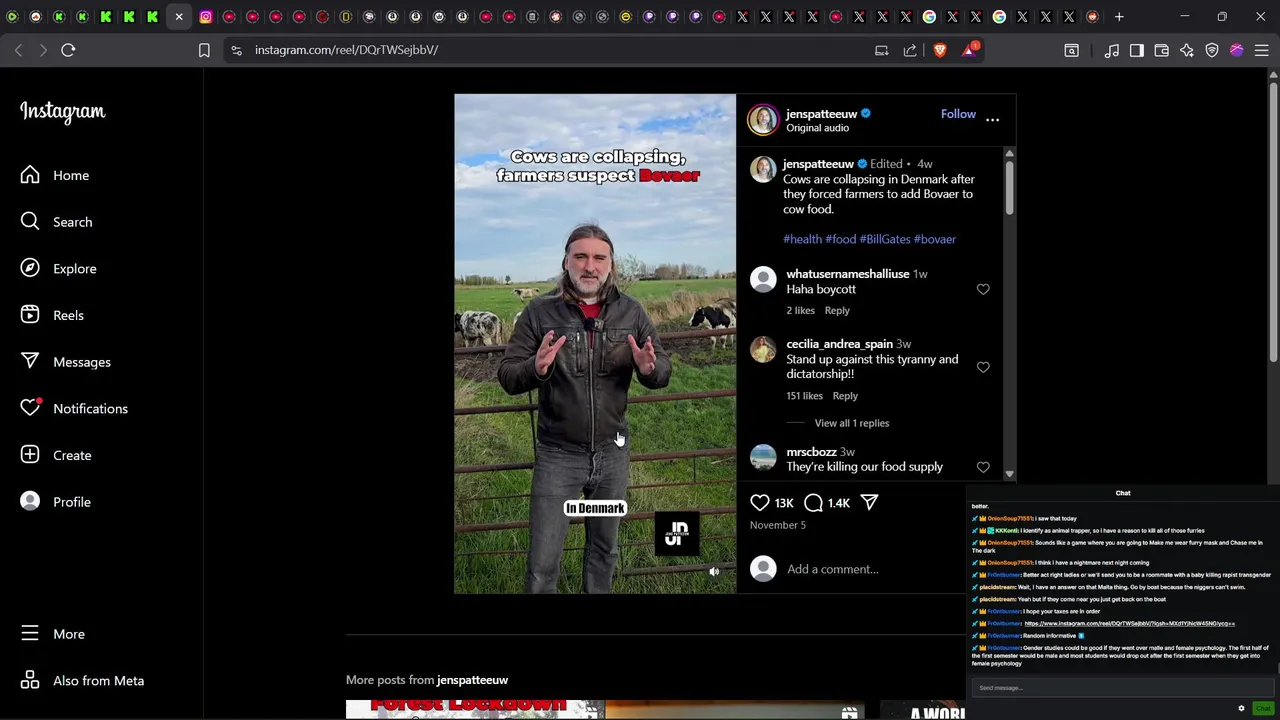Open the Brave VPN shield icon

(x=1212, y=50)
